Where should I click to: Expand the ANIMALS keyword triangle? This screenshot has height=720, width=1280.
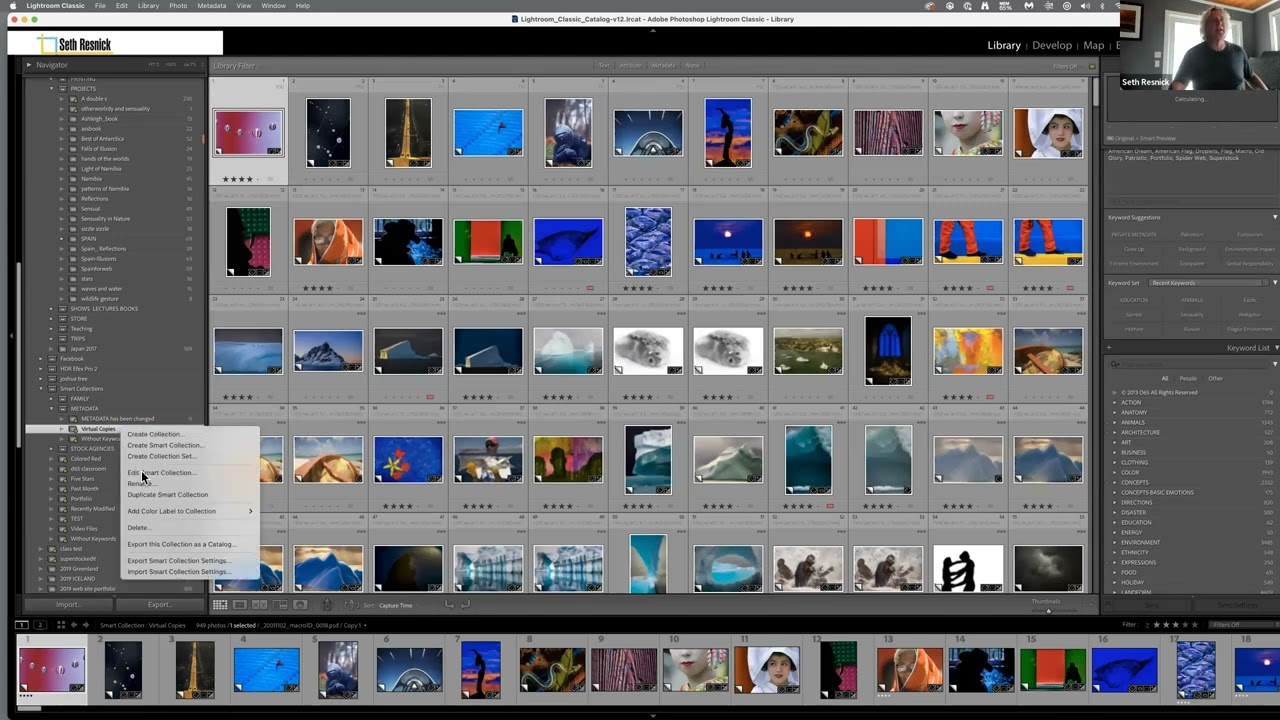click(x=1114, y=422)
